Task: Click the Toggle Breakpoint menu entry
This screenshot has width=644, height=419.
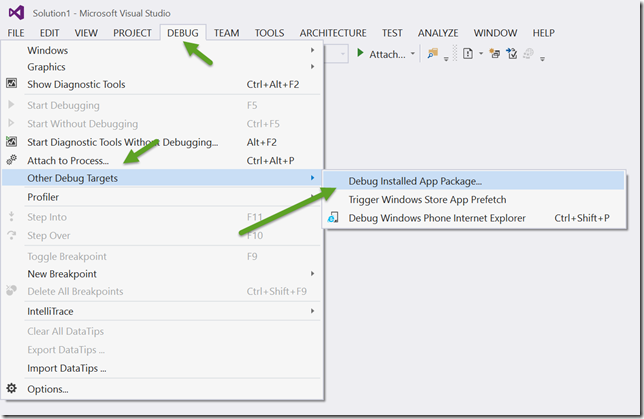Action: pos(162,256)
